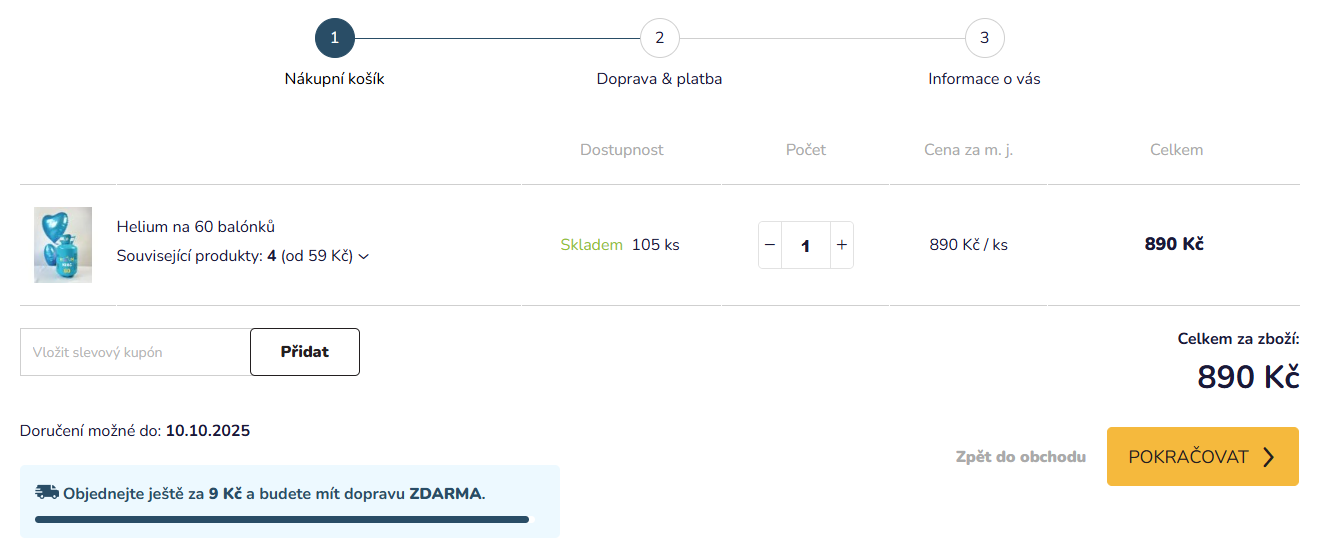Click the delivery truck icon
The width and height of the screenshot is (1323, 556).
coord(47,492)
